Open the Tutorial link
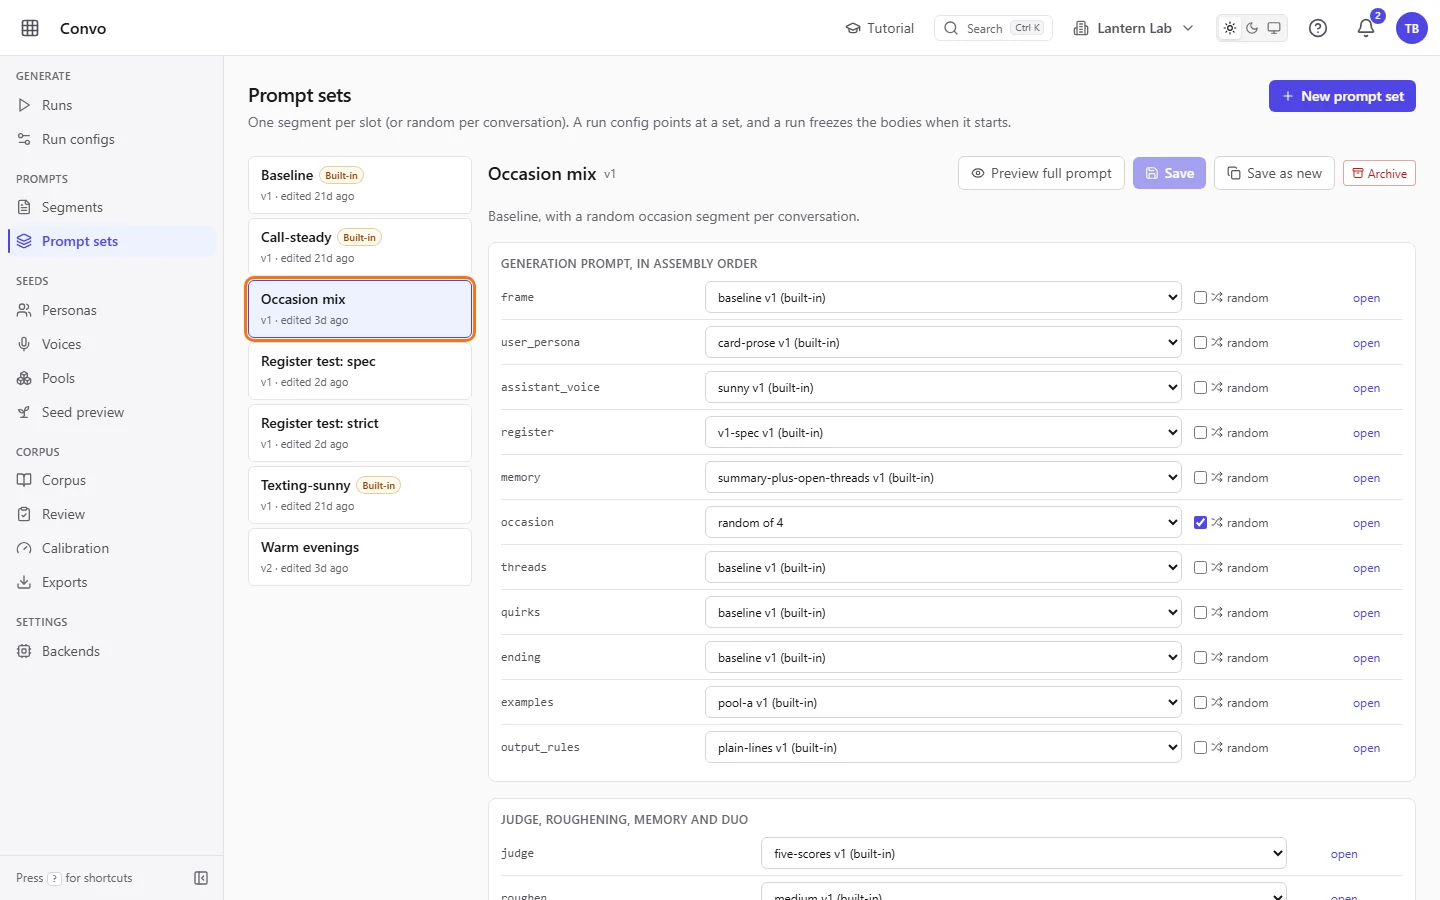Image resolution: width=1440 pixels, height=900 pixels. 880,28
